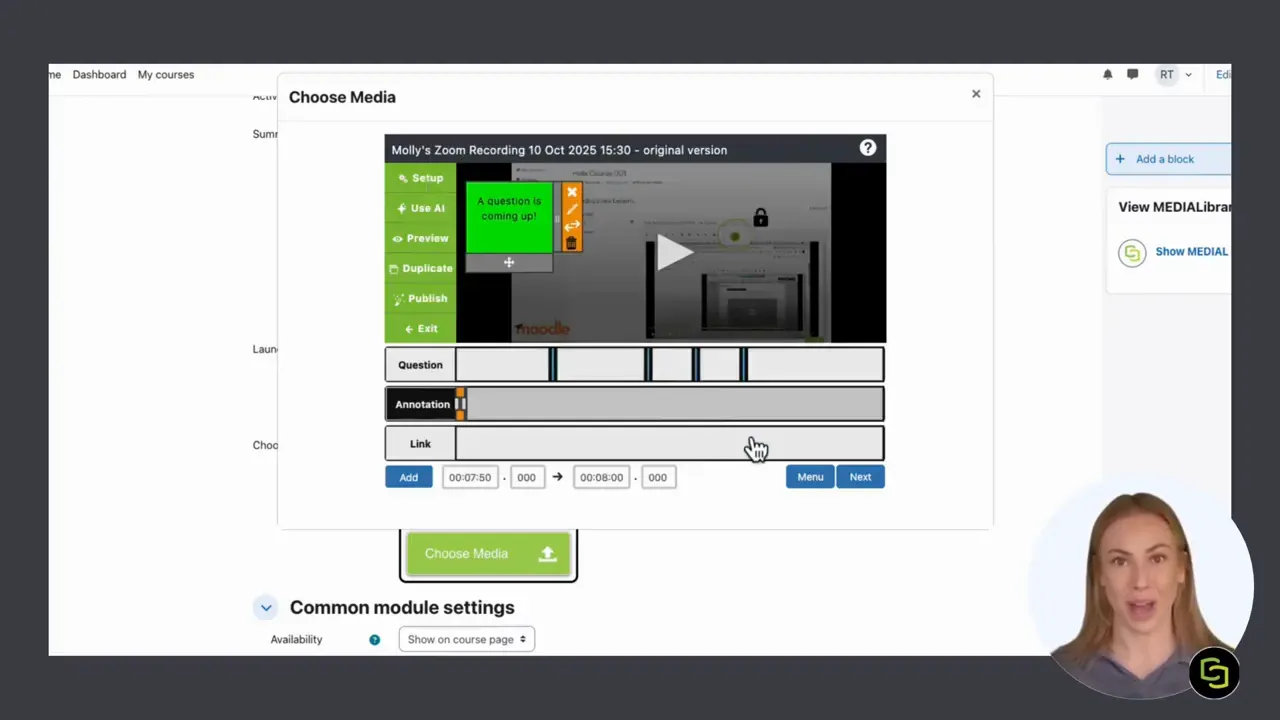Open the Dashboard nav link
This screenshot has width=1280, height=720.
[x=99, y=75]
